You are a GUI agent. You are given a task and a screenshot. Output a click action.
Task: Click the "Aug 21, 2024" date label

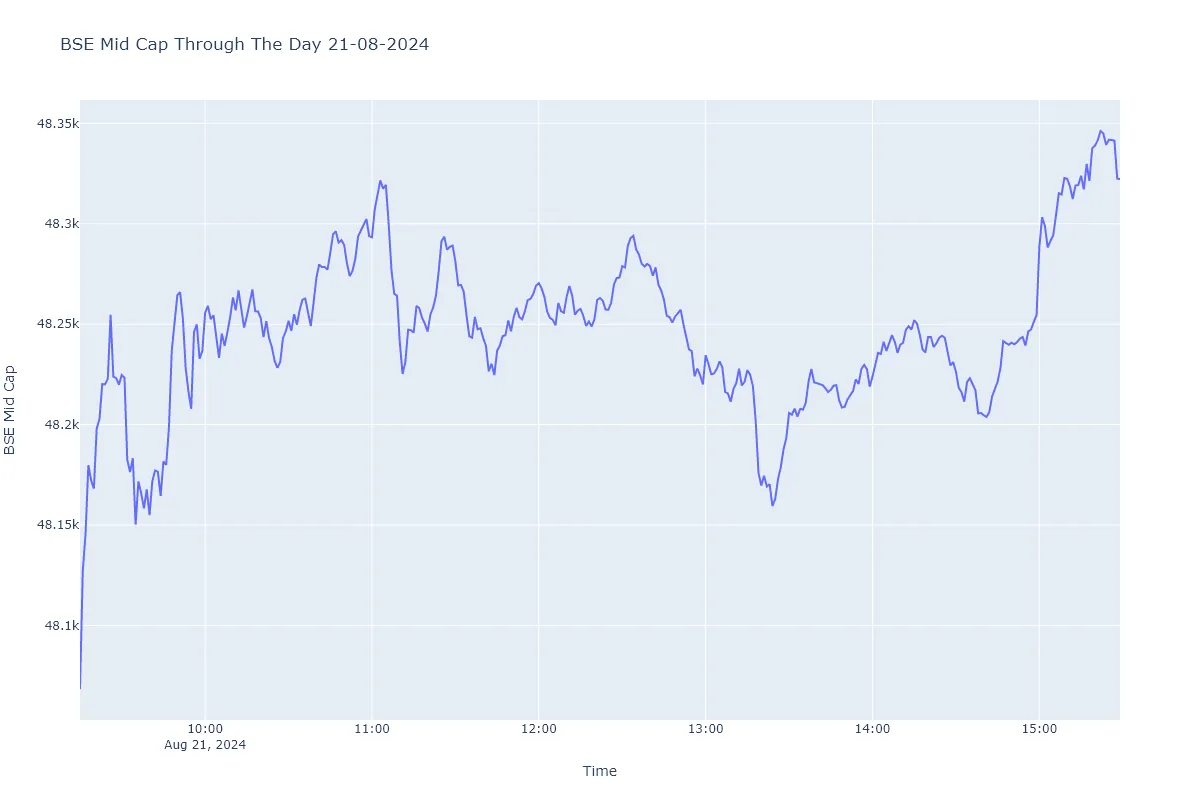205,746
